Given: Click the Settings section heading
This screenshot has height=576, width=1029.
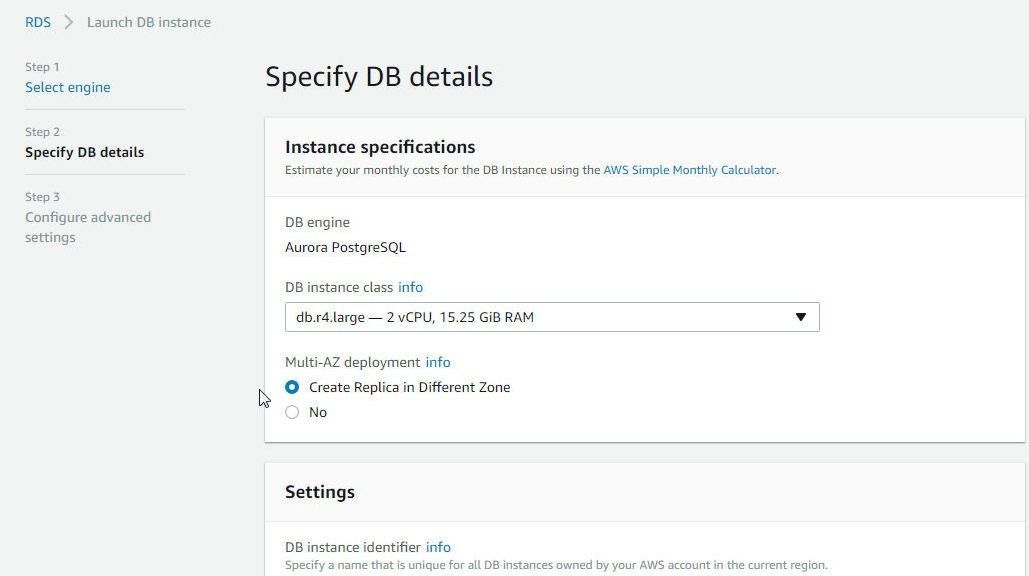Looking at the screenshot, I should click(320, 492).
